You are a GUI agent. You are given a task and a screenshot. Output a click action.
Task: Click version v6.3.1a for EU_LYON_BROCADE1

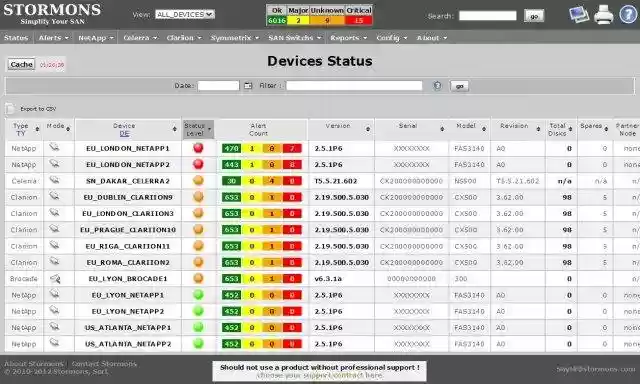[x=328, y=279]
